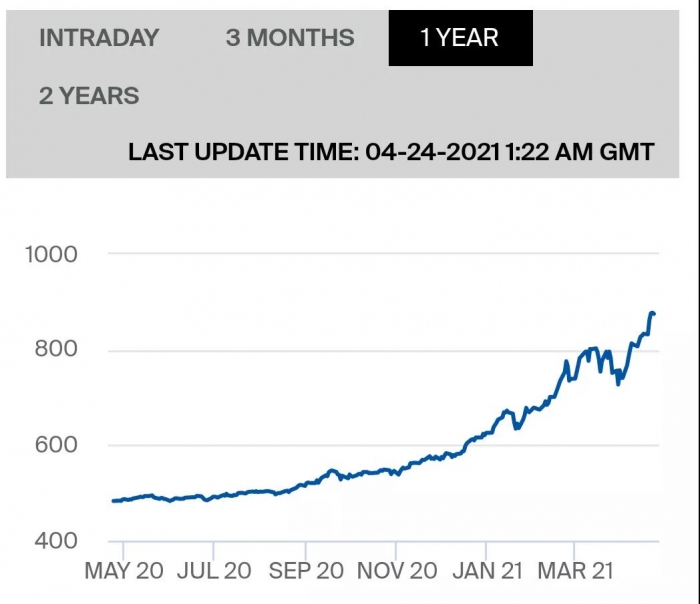The width and height of the screenshot is (700, 604).
Task: Click the JUL 20 x-axis label
Action: pos(214,571)
